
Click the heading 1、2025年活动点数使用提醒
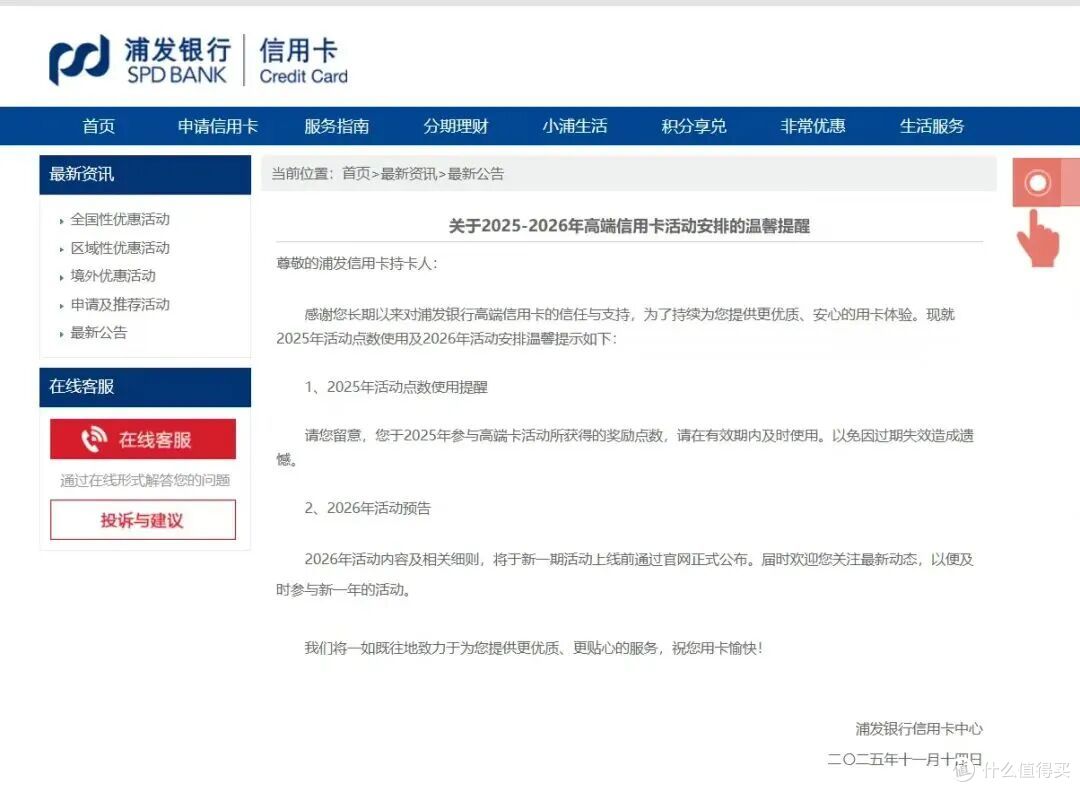[x=396, y=387]
